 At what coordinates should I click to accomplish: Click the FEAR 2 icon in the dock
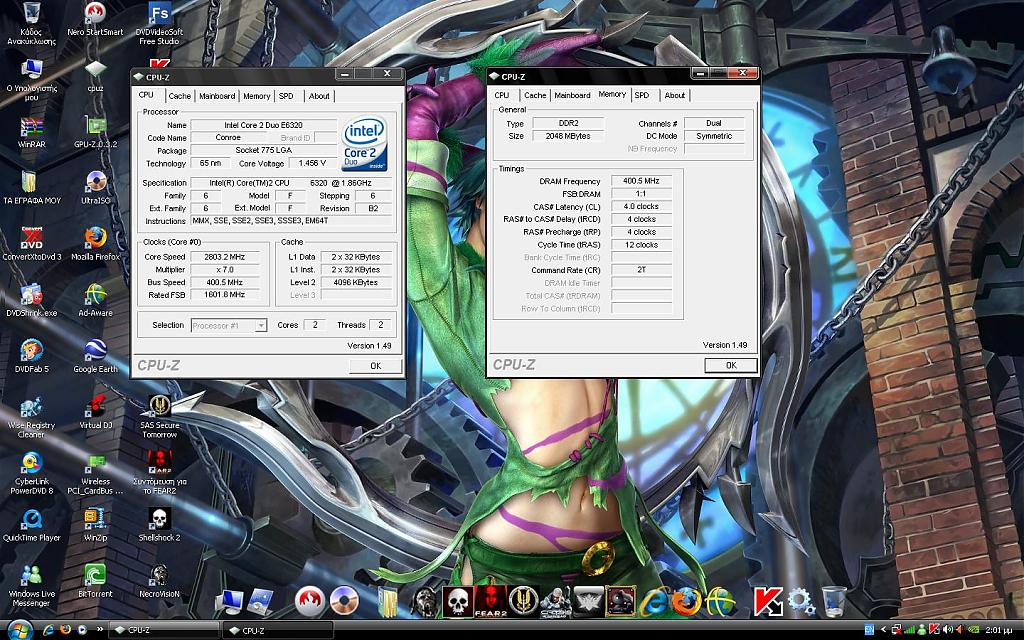click(x=490, y=601)
